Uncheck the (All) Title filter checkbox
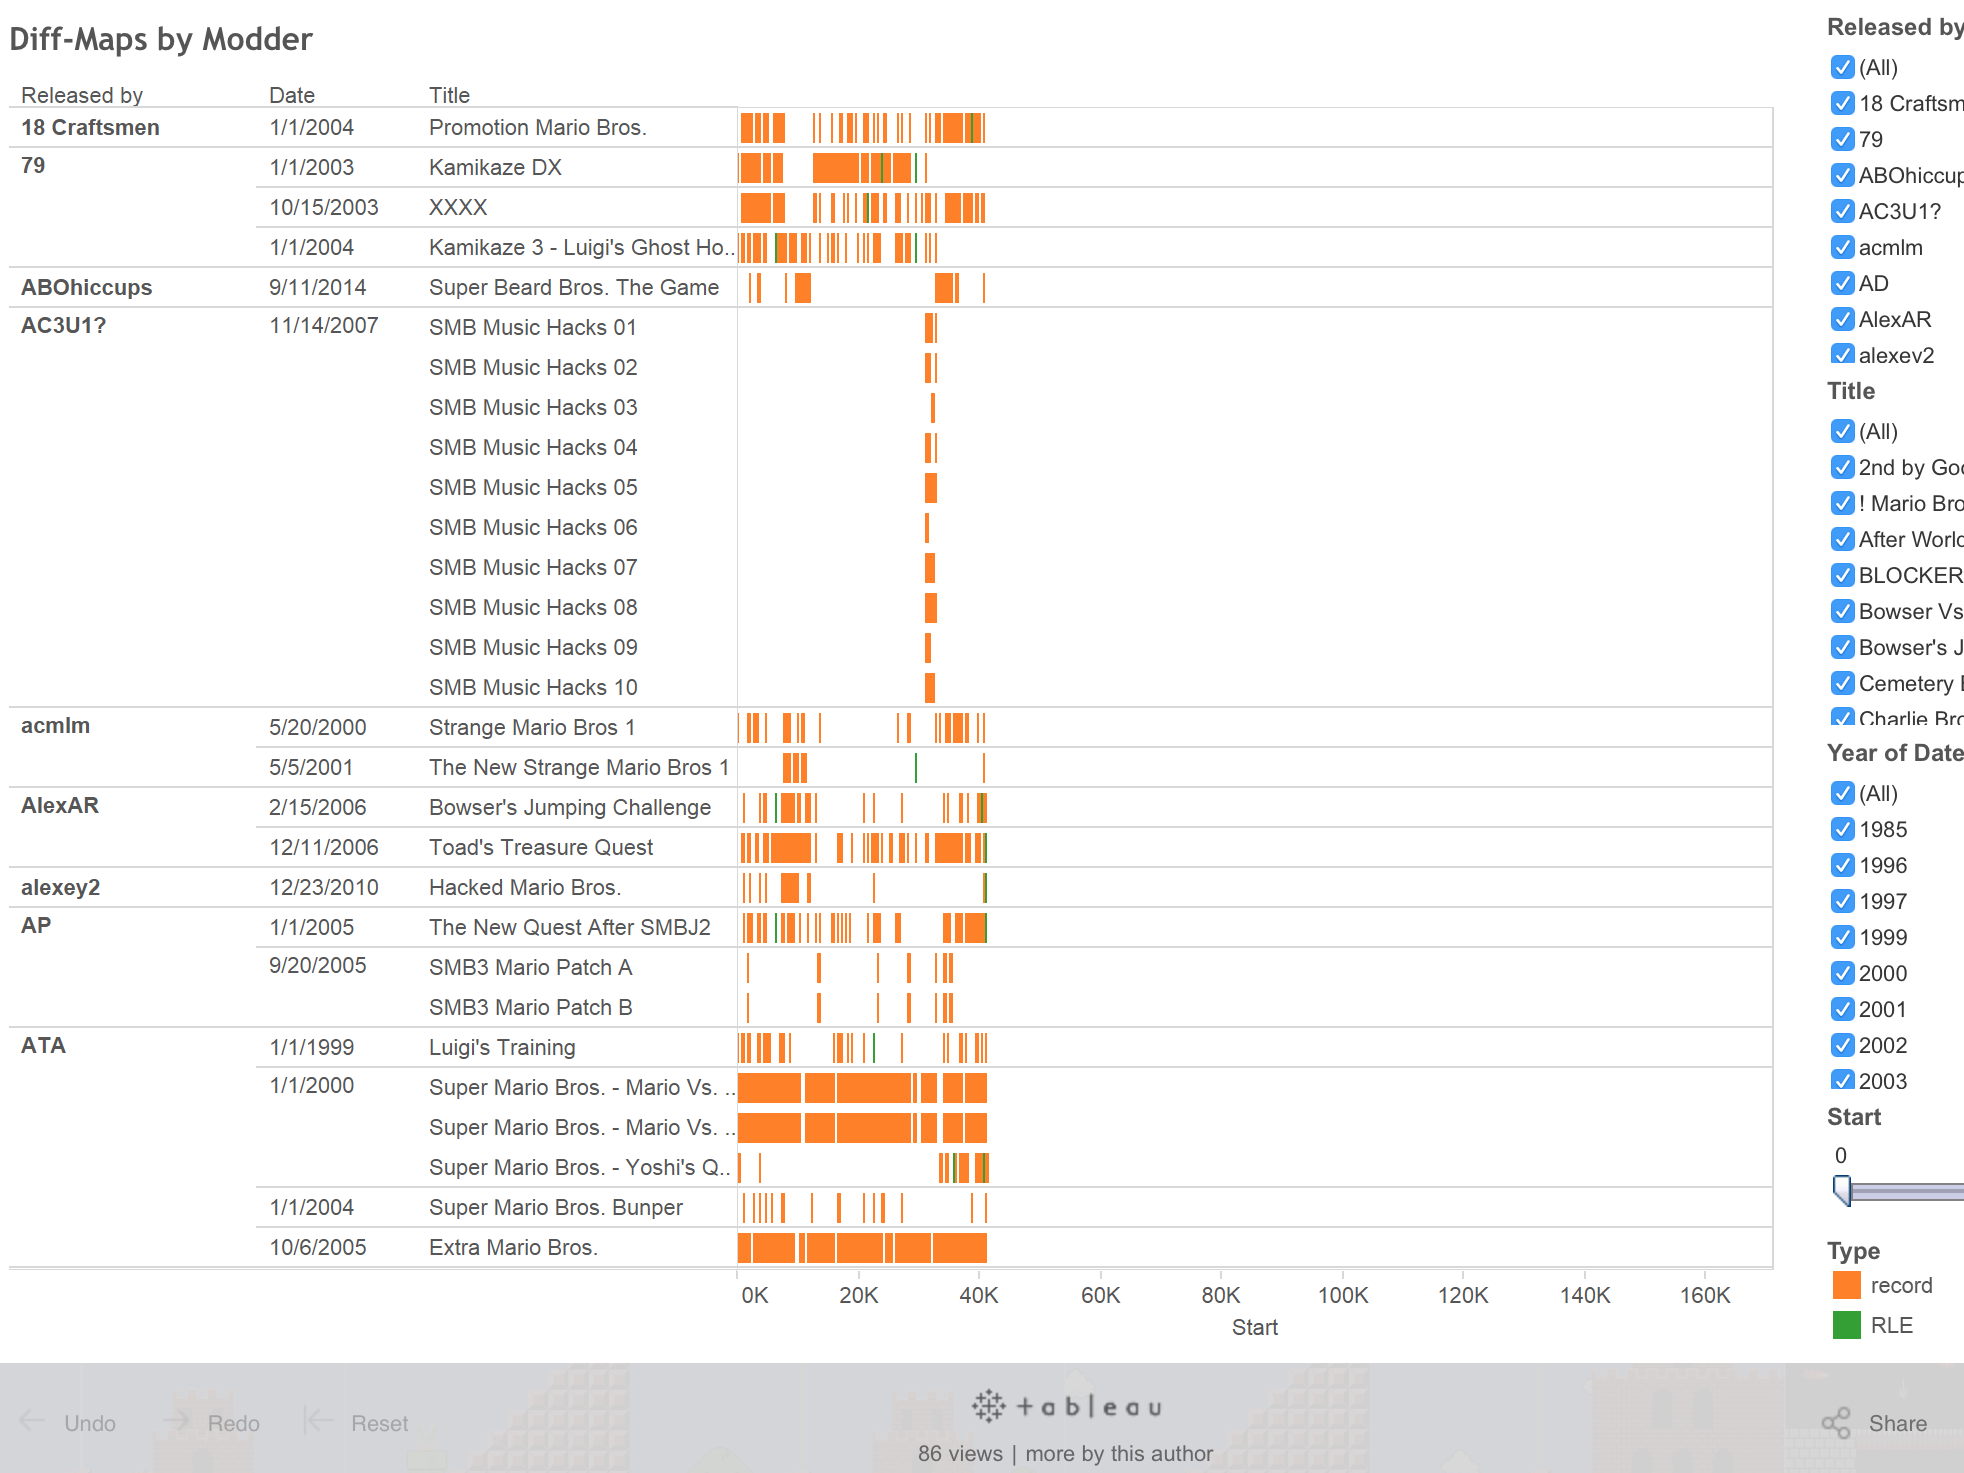 tap(1842, 431)
